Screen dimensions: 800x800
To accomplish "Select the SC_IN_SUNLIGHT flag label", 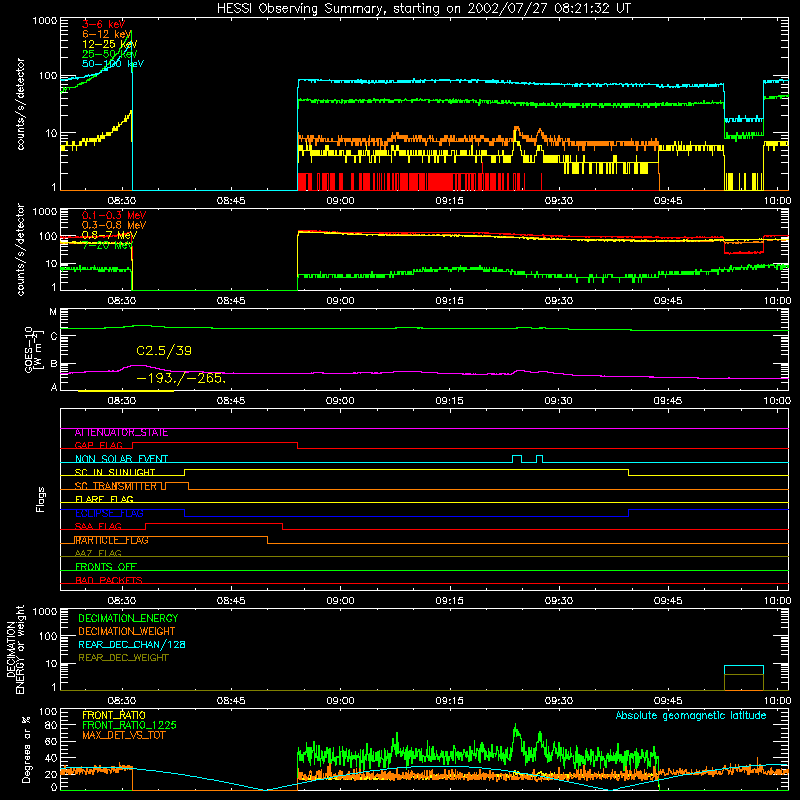I will 115,472.
